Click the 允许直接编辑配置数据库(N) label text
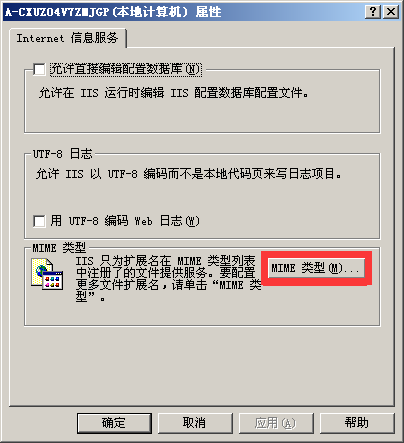Screen dimensions: 404x443 coord(126,69)
